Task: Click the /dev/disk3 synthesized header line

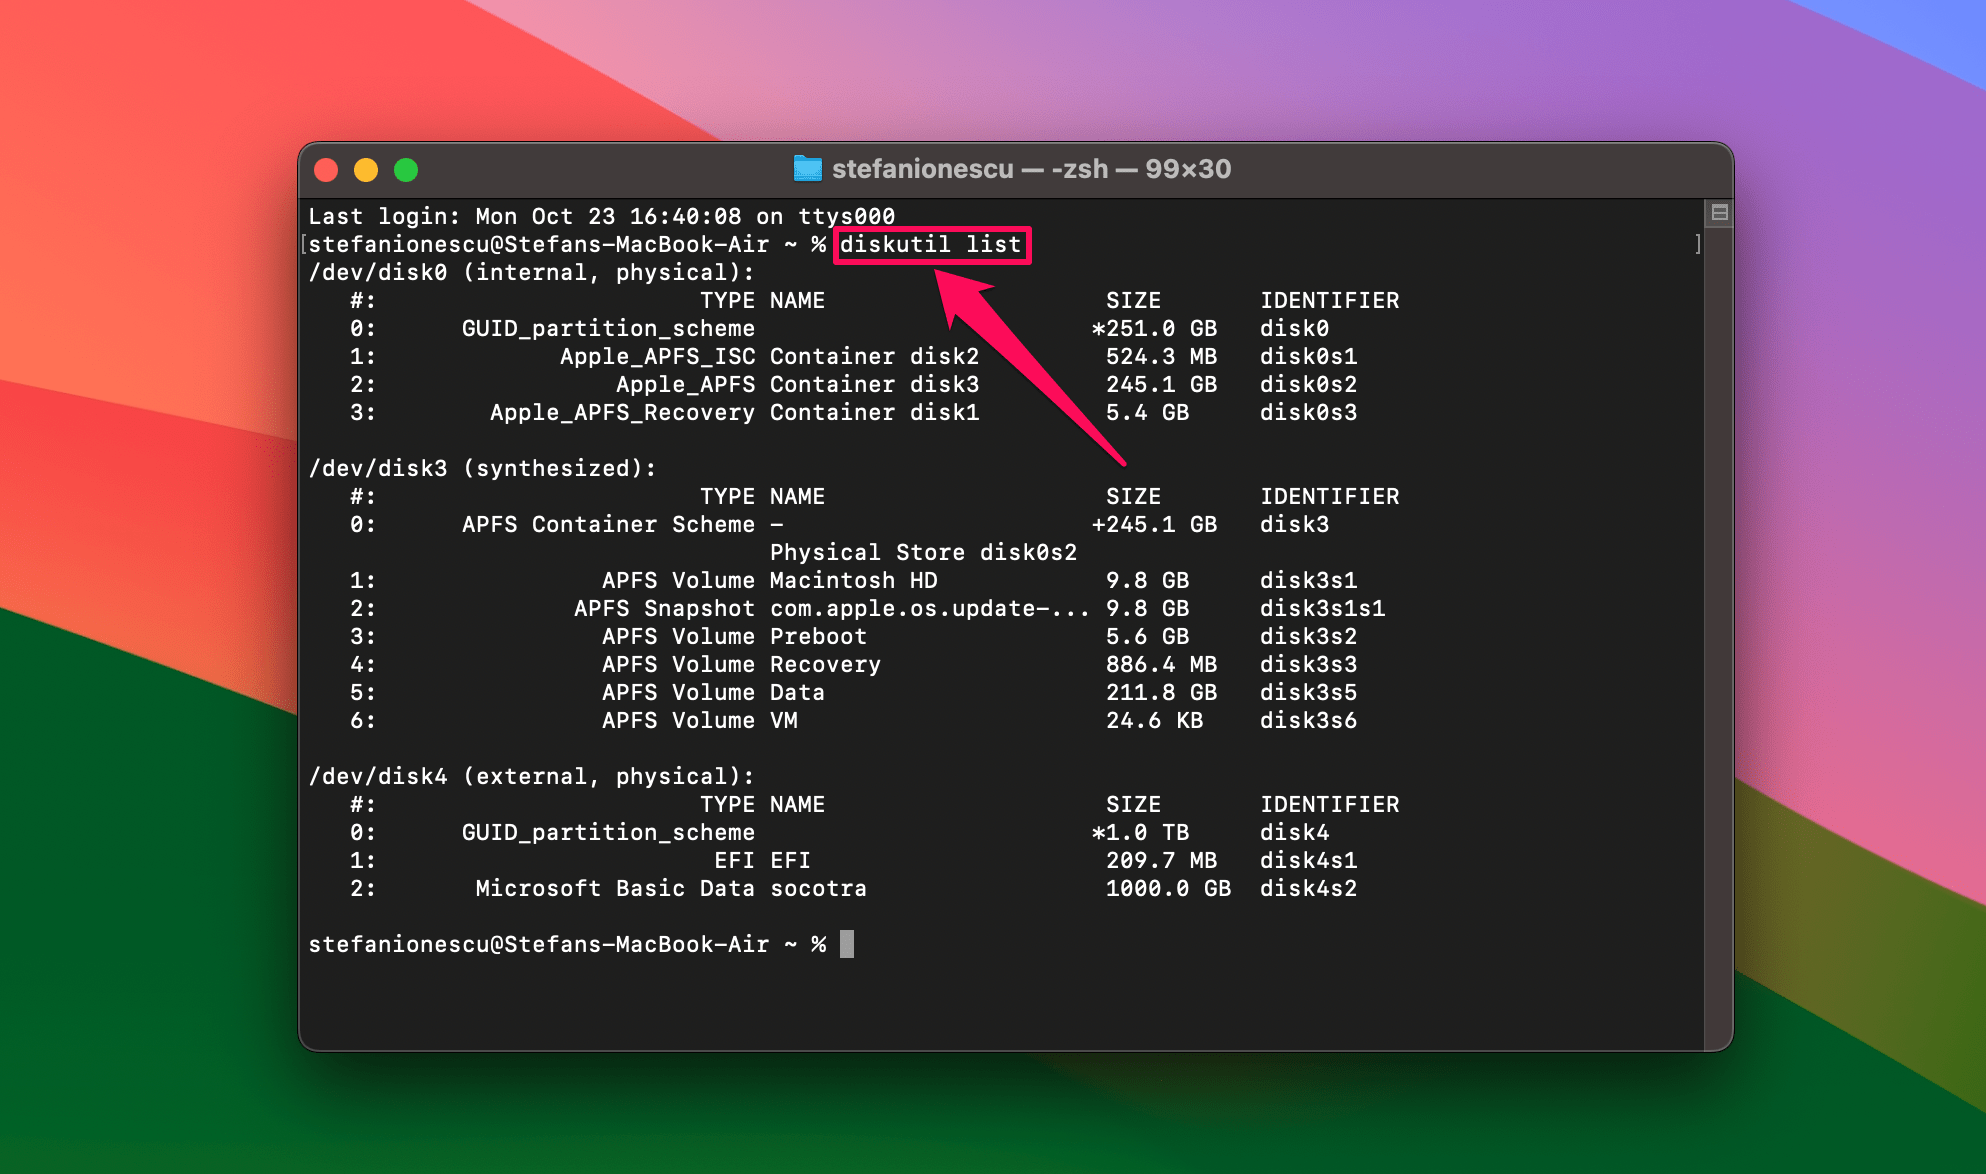Action: tap(482, 468)
